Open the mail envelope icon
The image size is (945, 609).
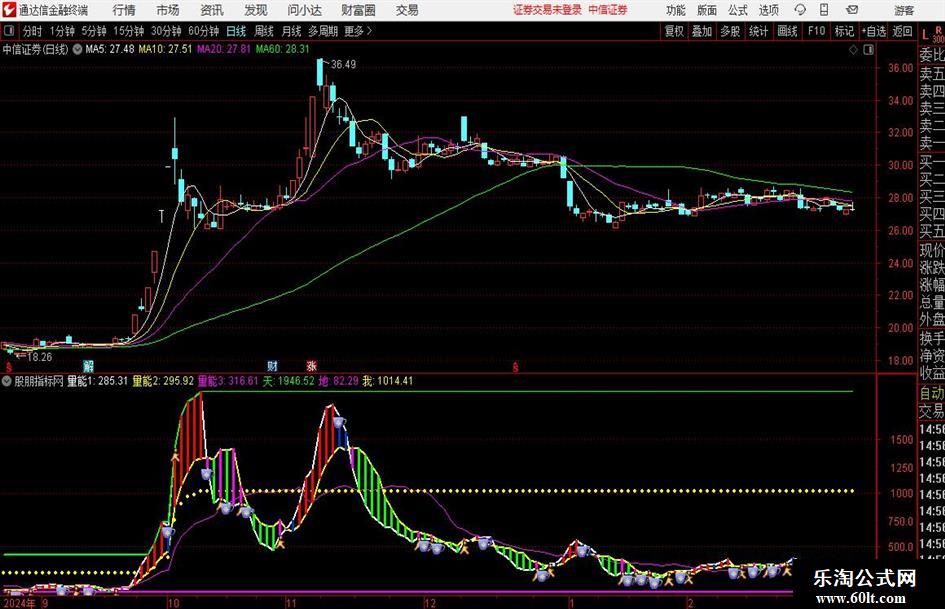coord(852,10)
